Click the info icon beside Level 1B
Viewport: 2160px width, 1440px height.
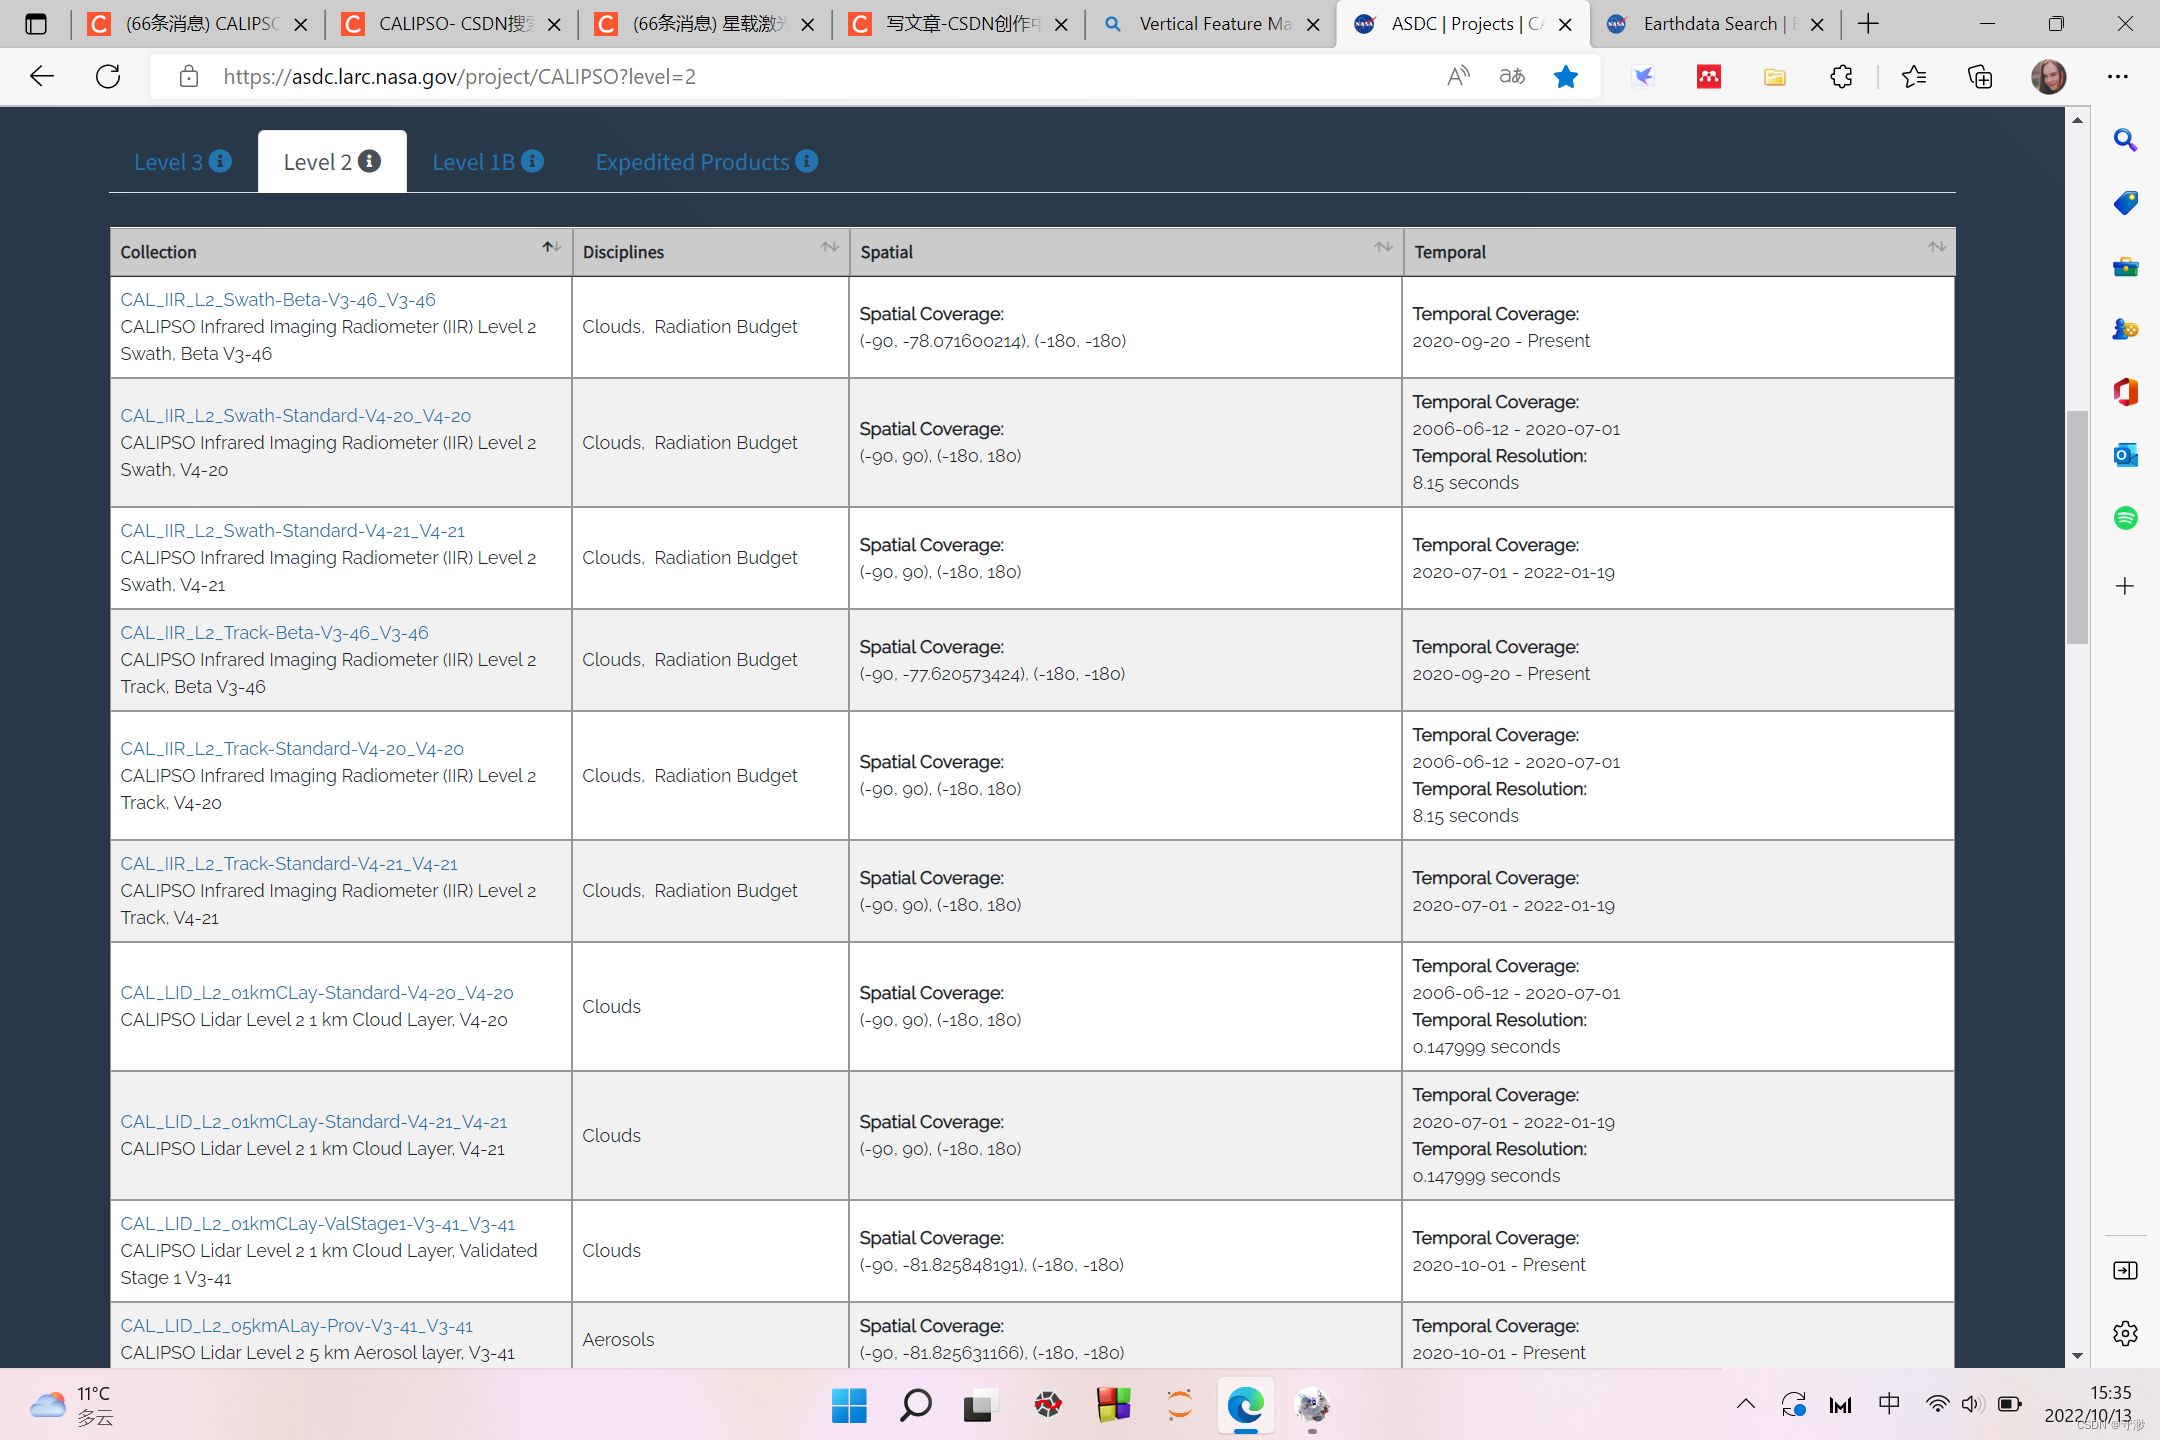[533, 161]
